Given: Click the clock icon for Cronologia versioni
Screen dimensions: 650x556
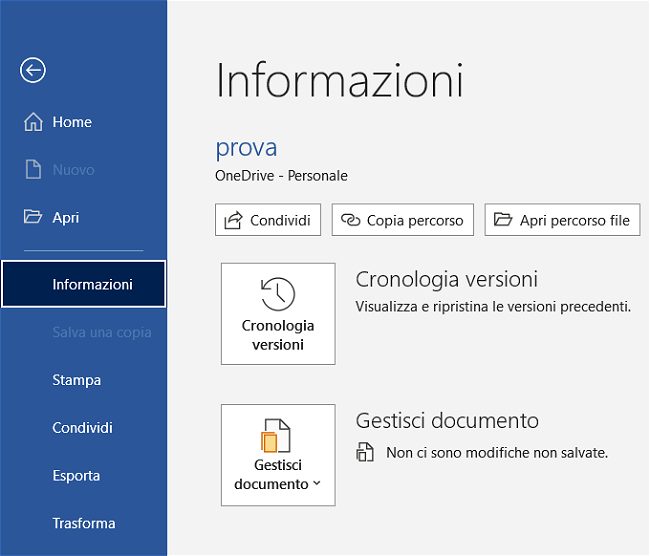Looking at the screenshot, I should (278, 294).
